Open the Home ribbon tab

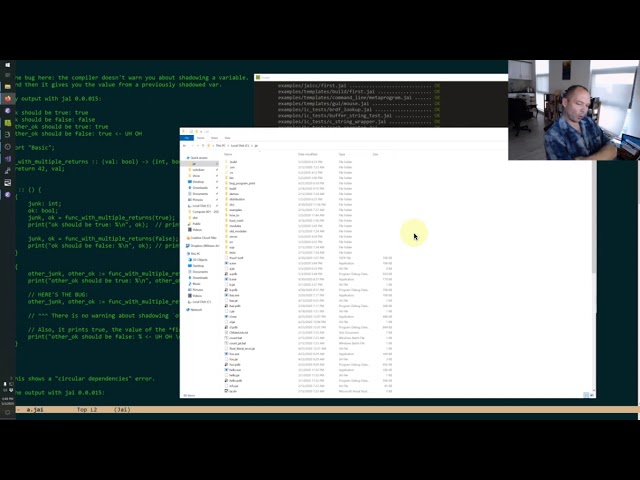point(200,138)
